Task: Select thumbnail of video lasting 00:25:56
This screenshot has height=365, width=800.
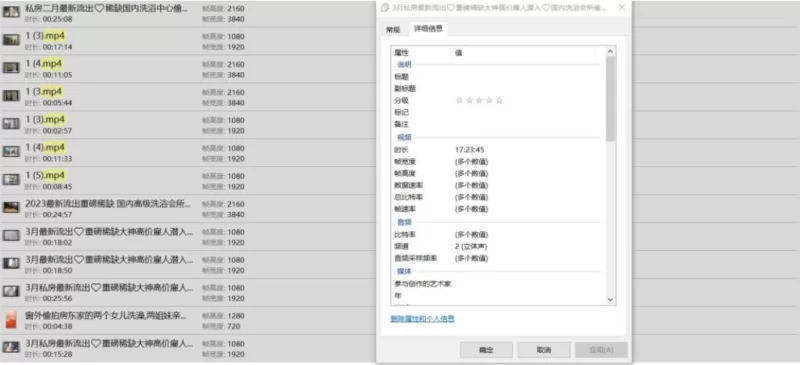Action: click(x=11, y=291)
